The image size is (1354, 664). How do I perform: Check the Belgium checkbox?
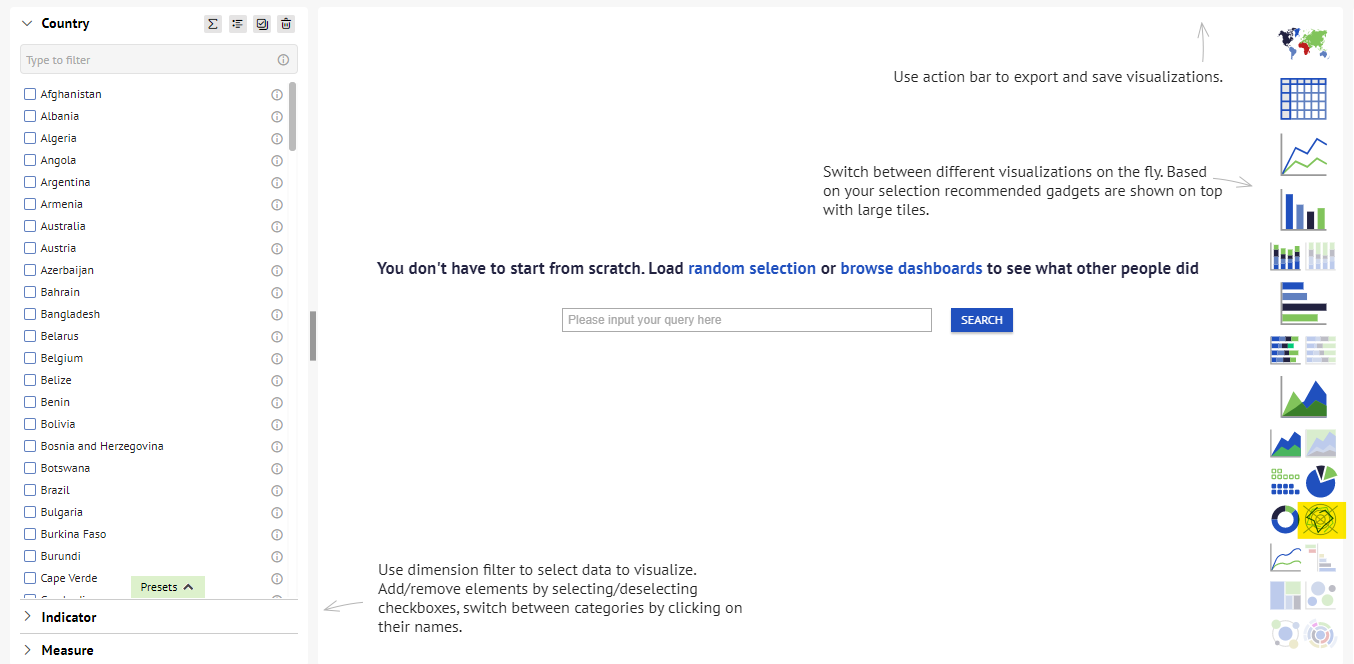pyautogui.click(x=30, y=358)
